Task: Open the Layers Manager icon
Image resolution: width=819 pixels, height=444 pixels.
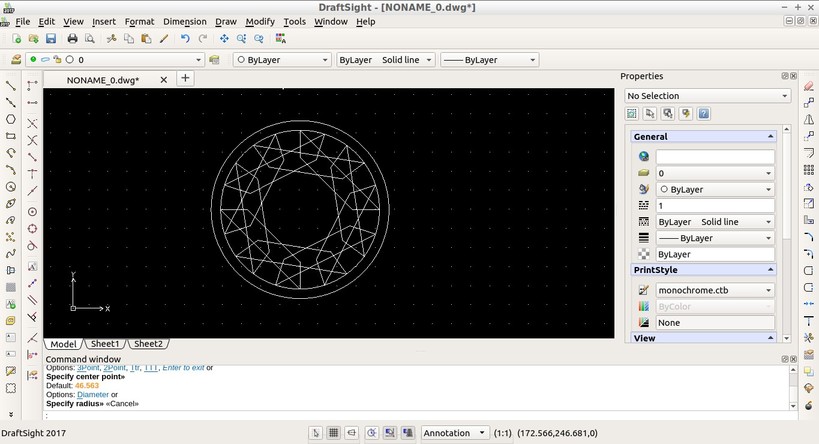Action: 16,60
